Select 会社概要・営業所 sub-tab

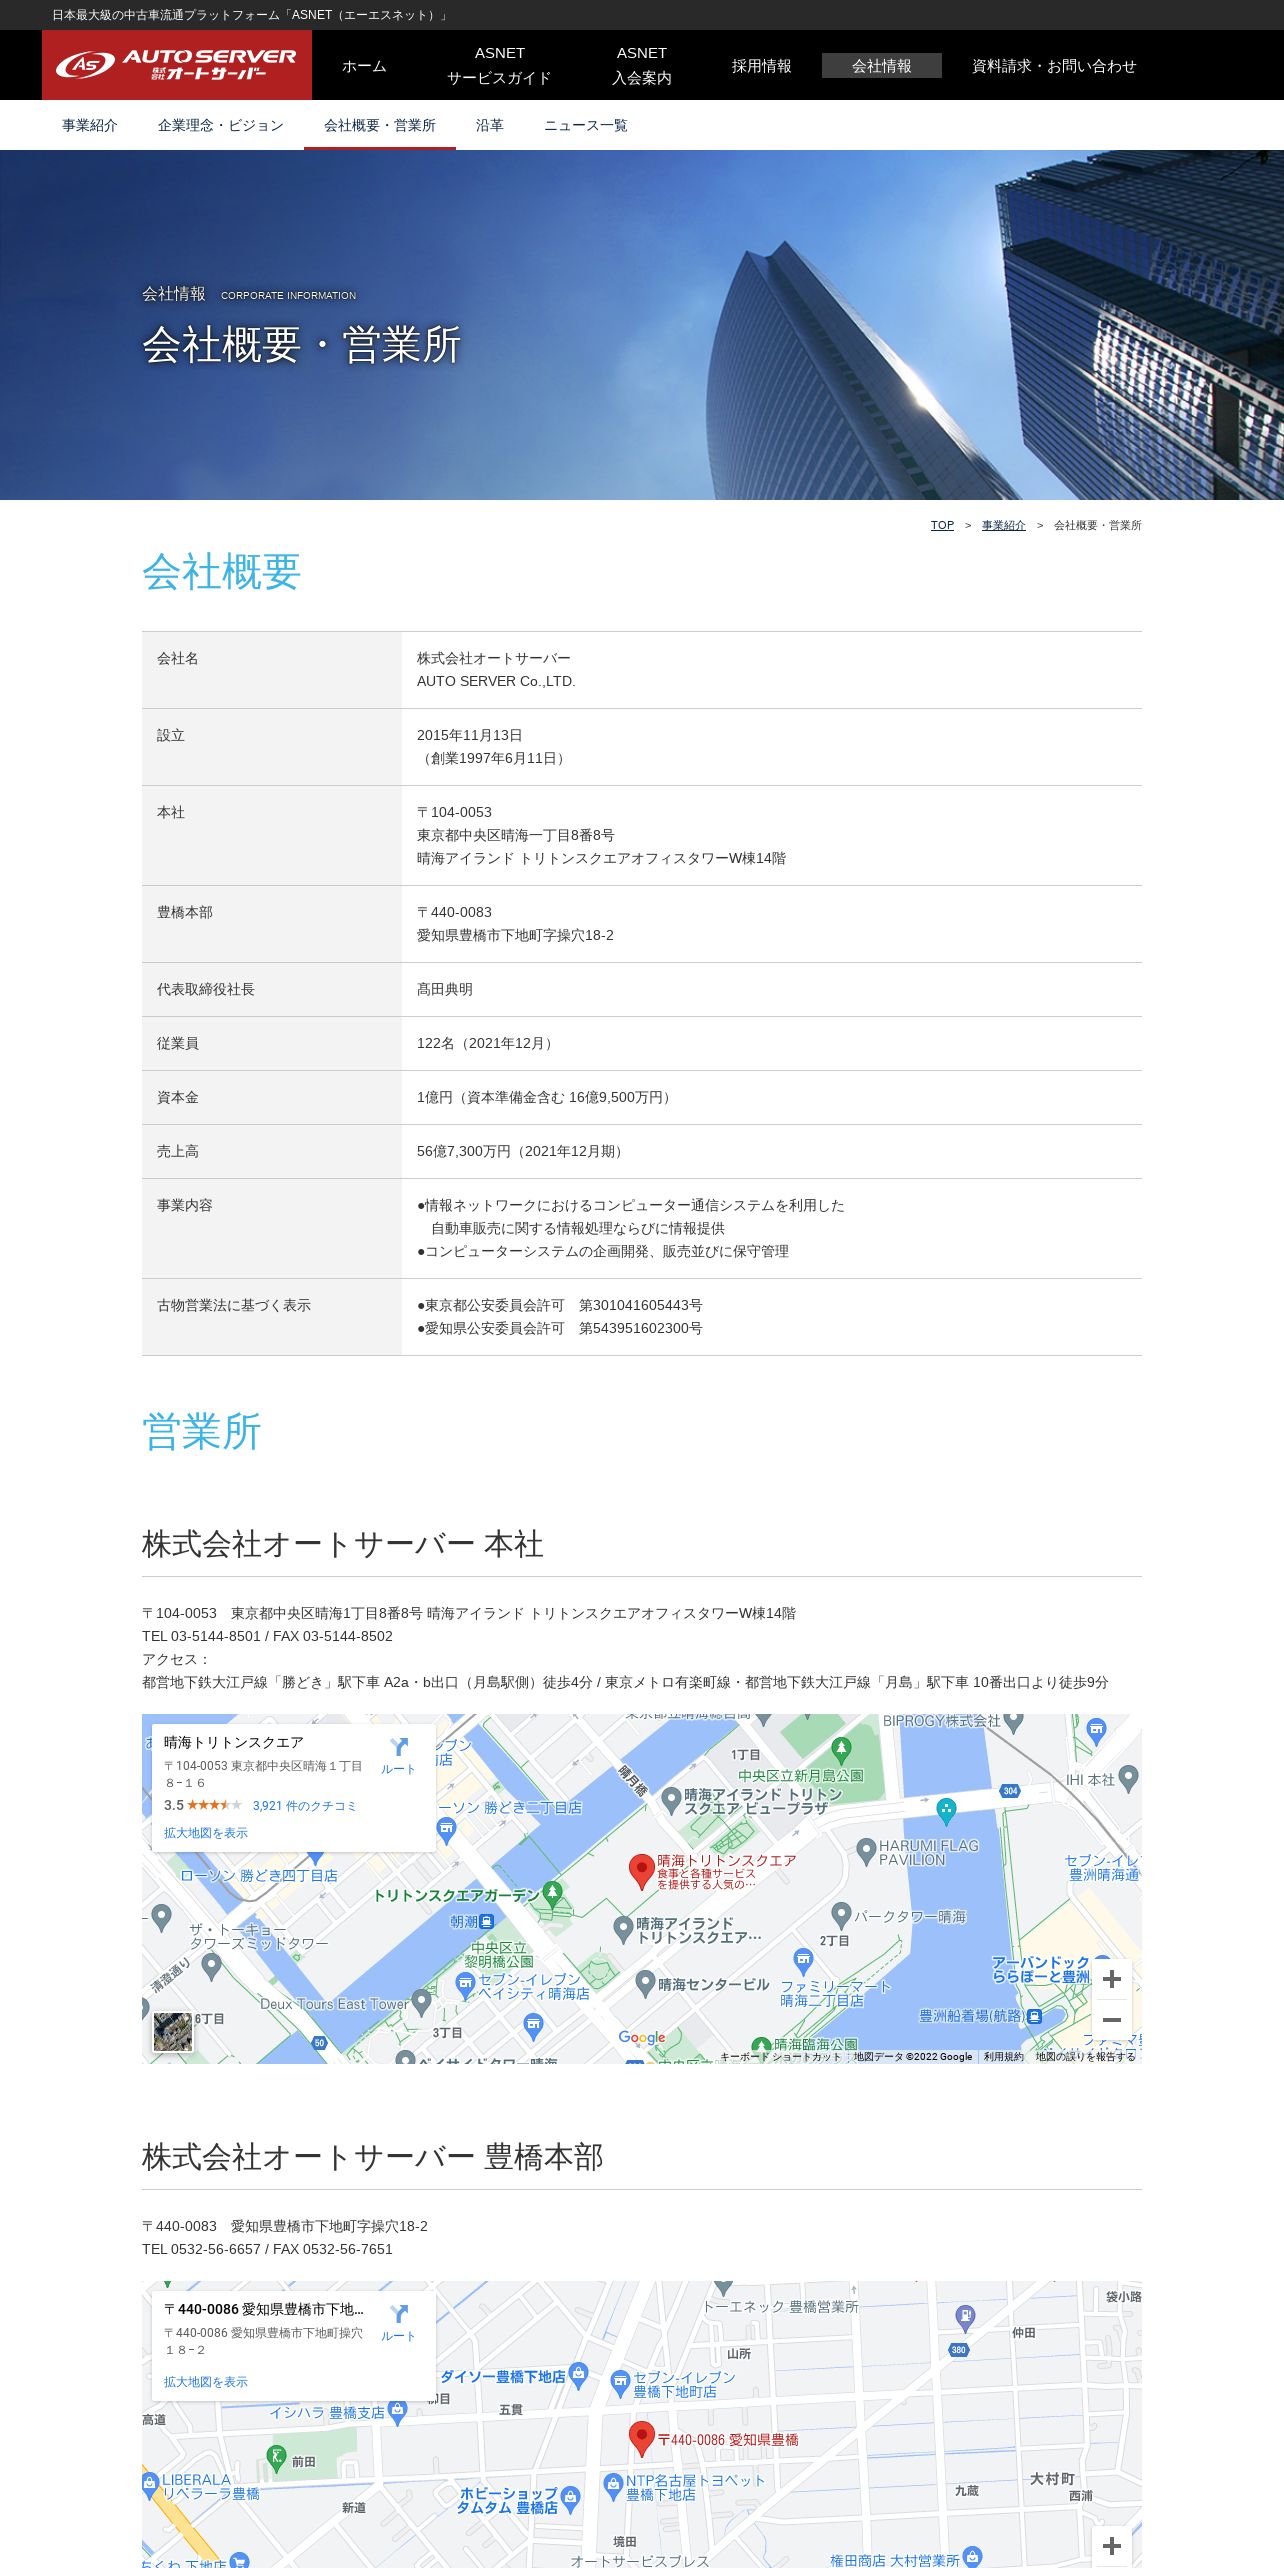click(380, 125)
